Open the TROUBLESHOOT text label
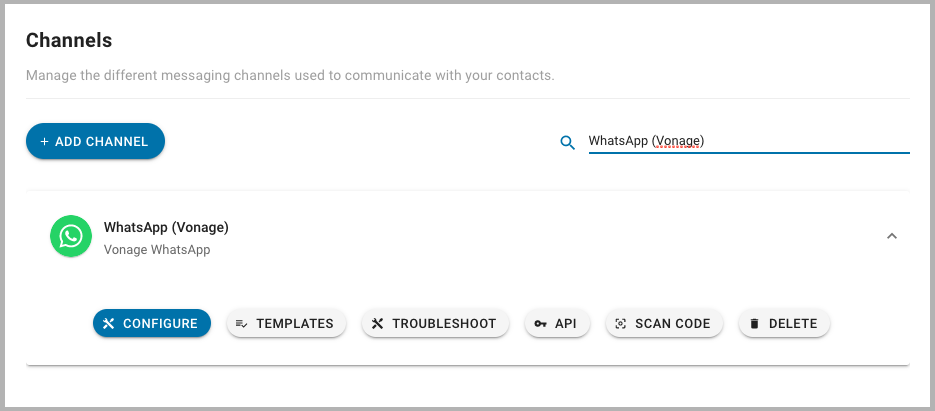Screen dimensions: 935x411 [444, 323]
